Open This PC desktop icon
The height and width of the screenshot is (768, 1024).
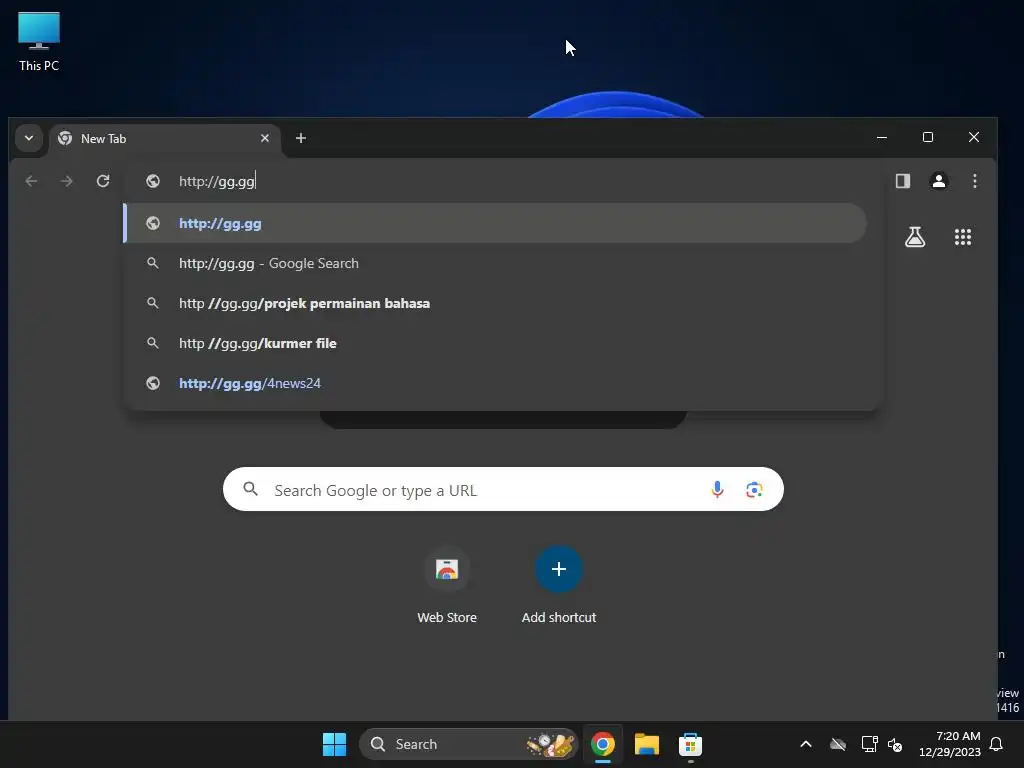(x=39, y=42)
